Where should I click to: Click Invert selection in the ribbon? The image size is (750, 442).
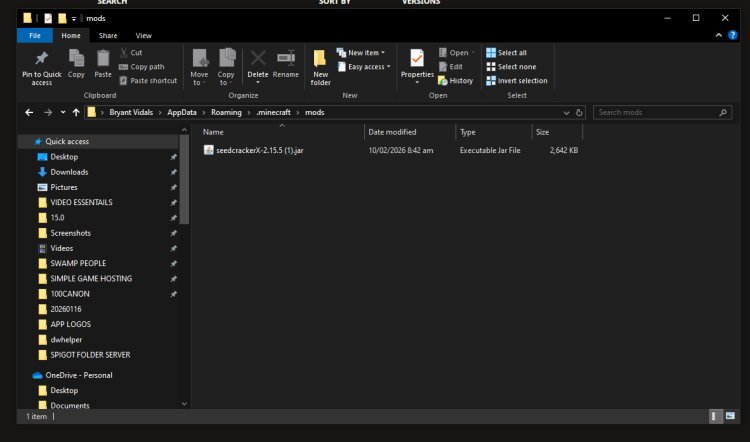517,81
